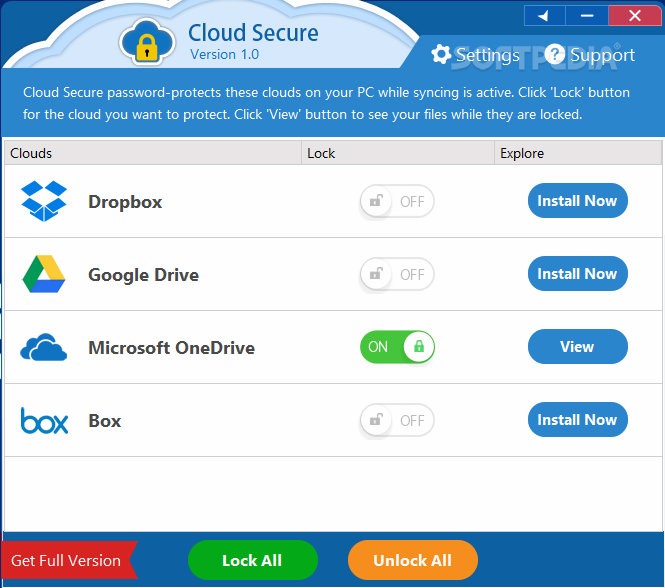This screenshot has height=588, width=665.
Task: Minimize the Cloud Secure window
Action: 587,16
